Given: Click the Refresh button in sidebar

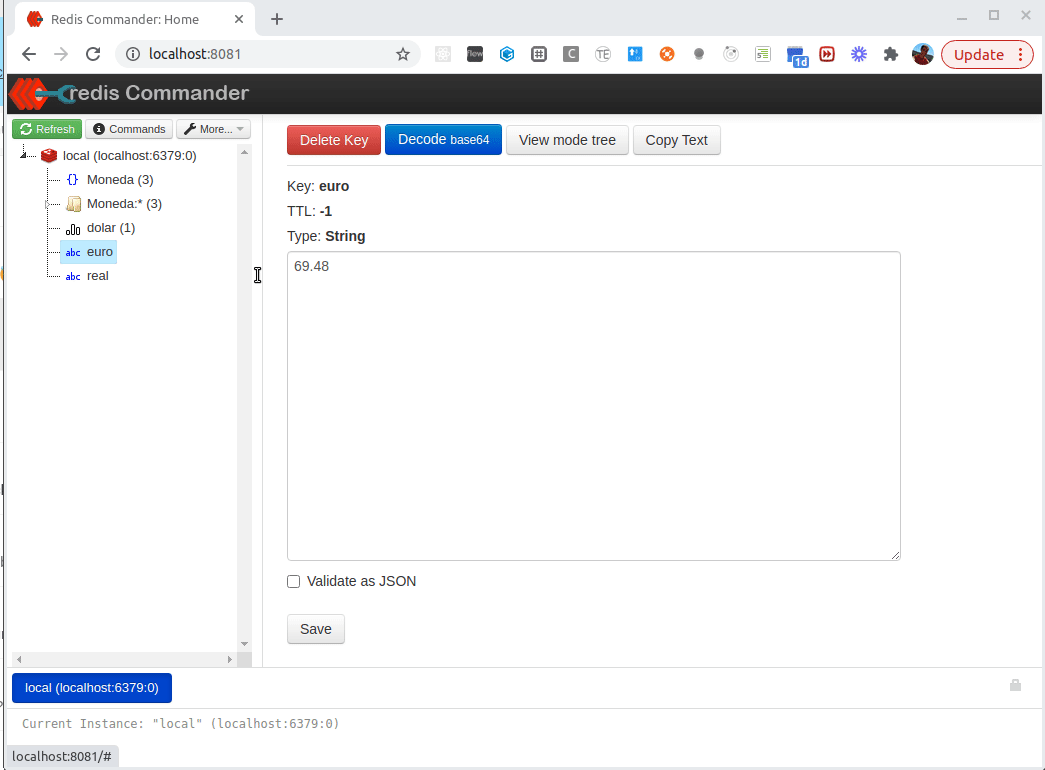Looking at the screenshot, I should click(47, 129).
